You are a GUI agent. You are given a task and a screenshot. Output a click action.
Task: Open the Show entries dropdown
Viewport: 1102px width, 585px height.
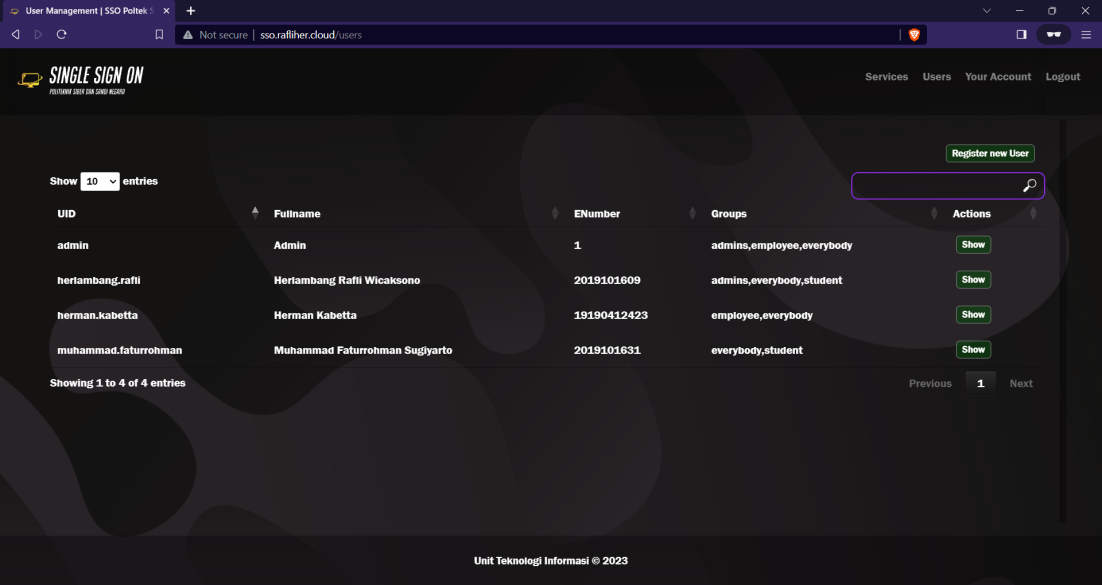tap(98, 181)
